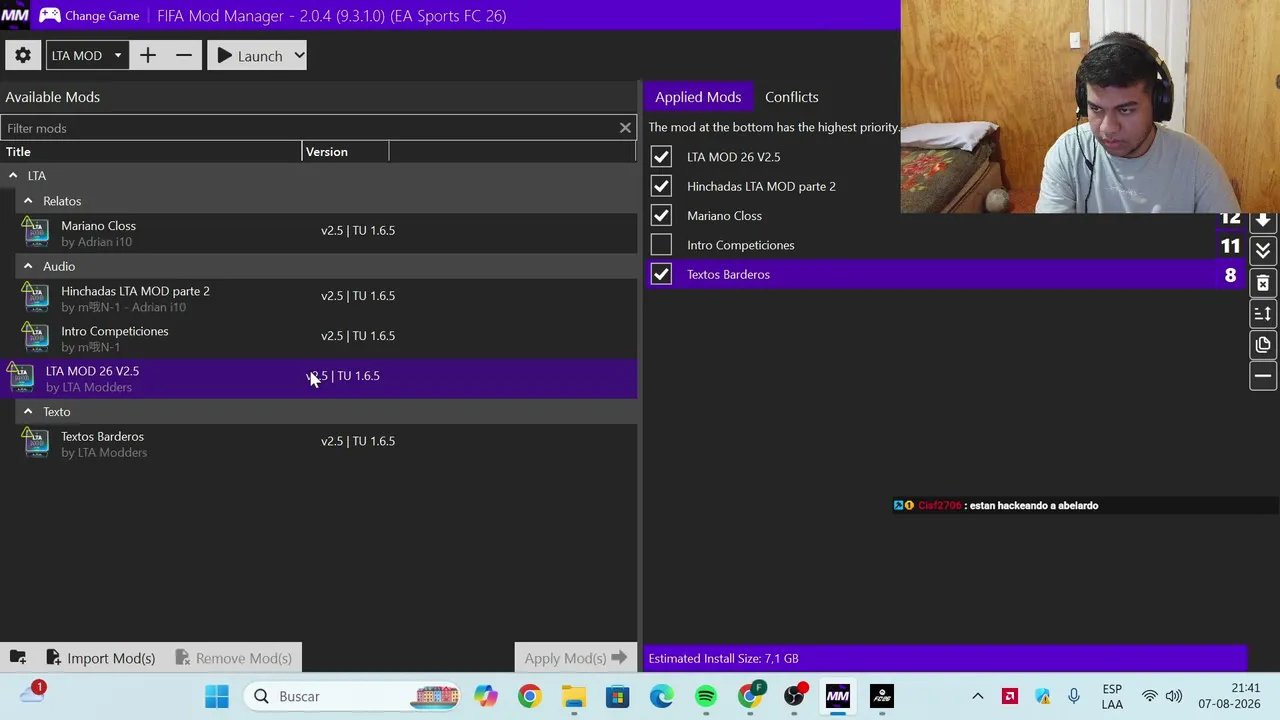
Task: Select Mariano Closs title in Available Mods
Action: coord(98,226)
